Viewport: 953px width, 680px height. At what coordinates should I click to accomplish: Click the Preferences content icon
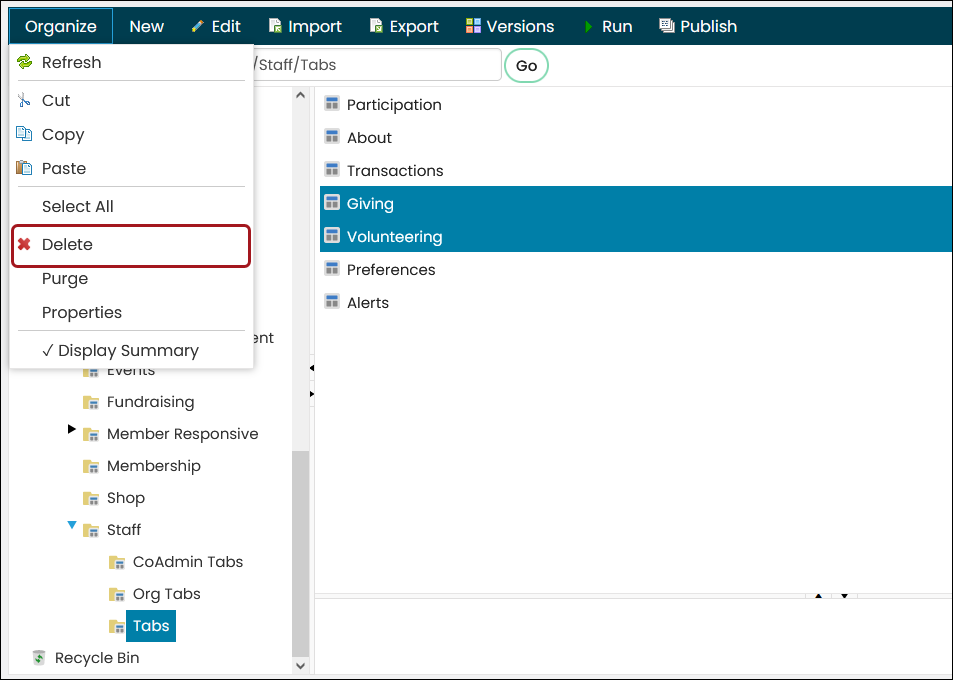click(x=332, y=268)
